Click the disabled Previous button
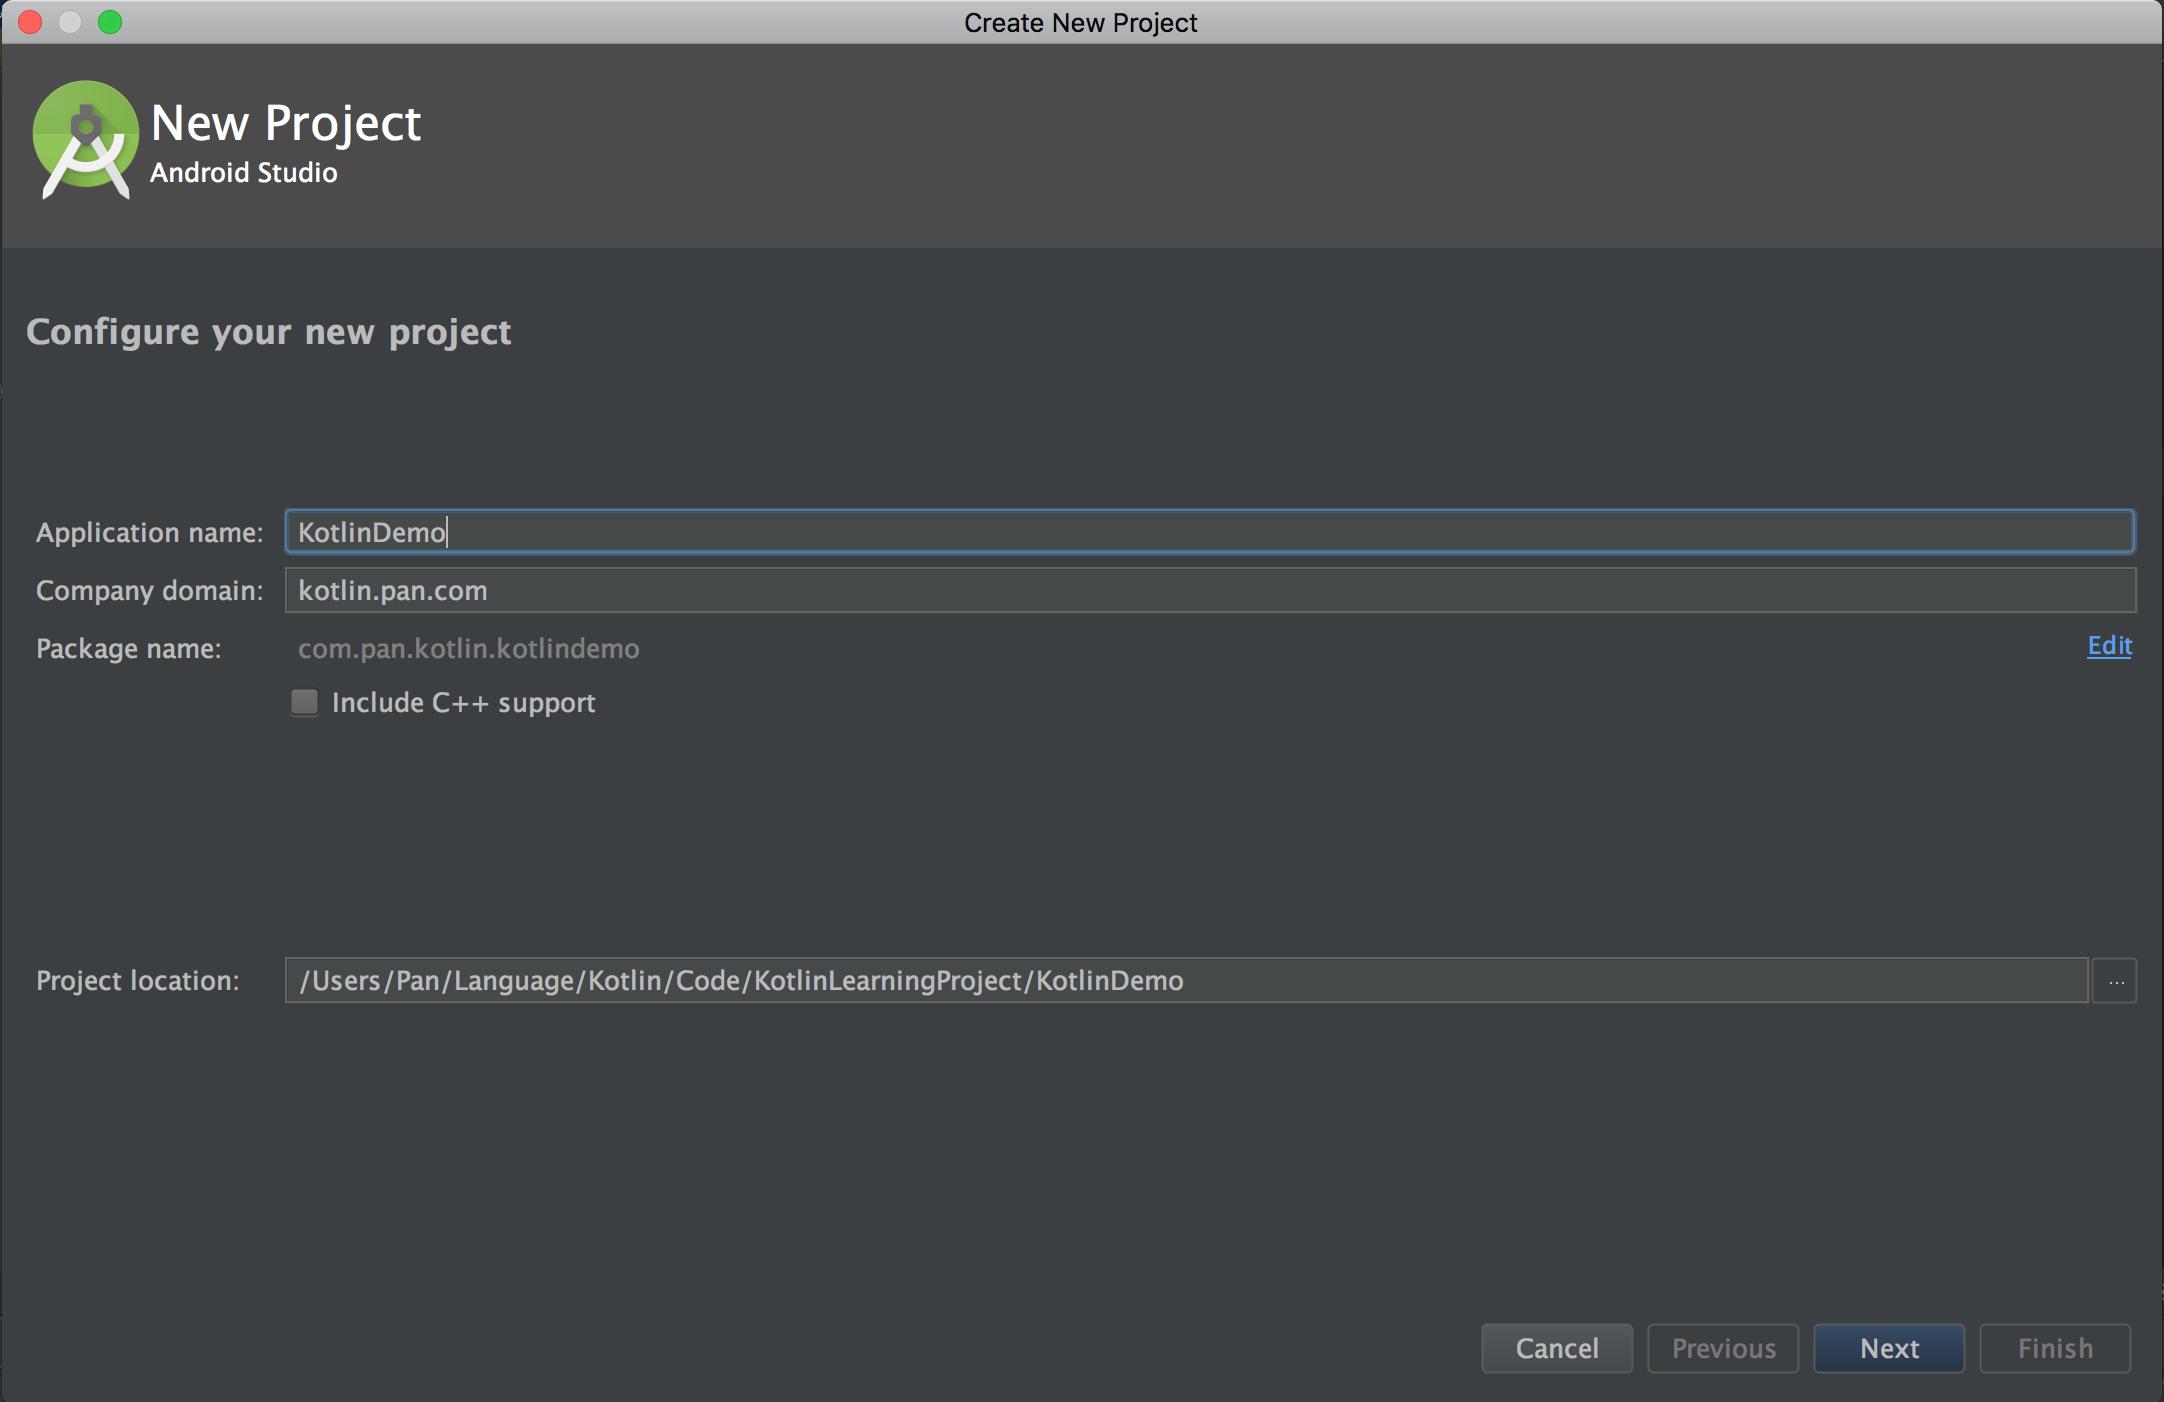This screenshot has width=2164, height=1402. pos(1723,1349)
